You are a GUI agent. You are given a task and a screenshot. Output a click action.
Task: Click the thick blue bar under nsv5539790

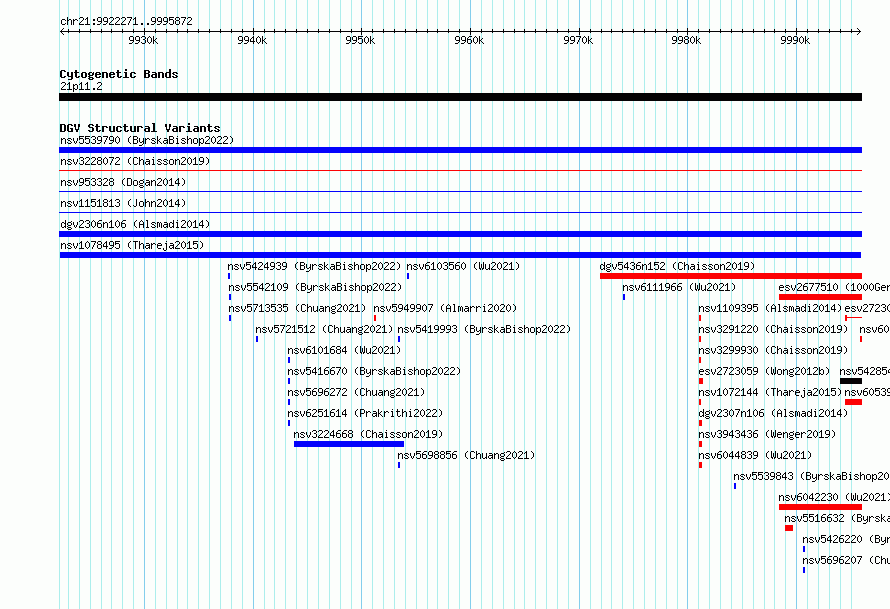pyautogui.click(x=460, y=150)
